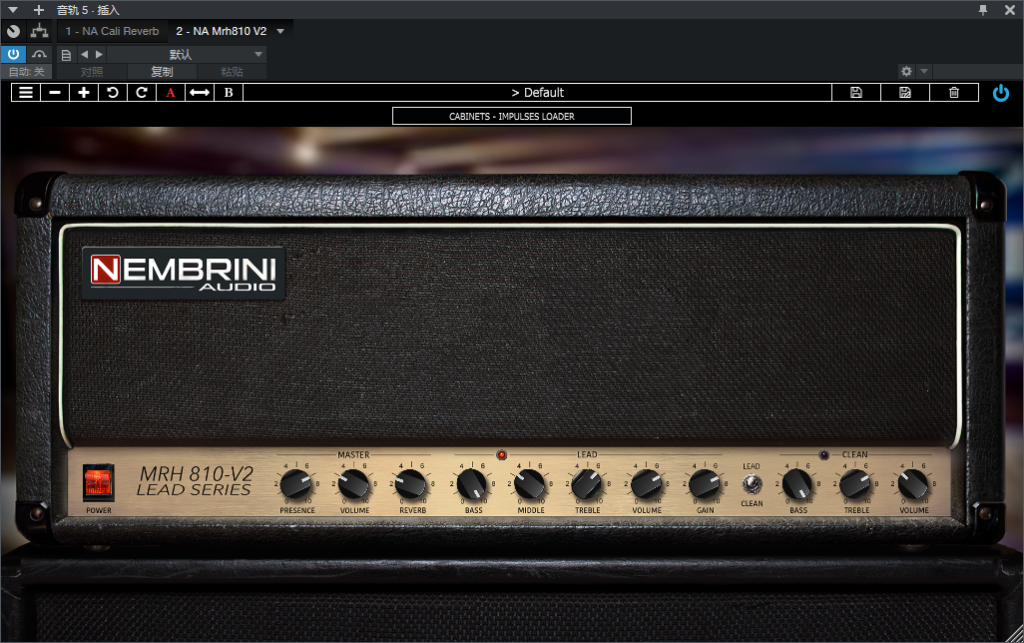Click the Master VOLUME knob
The image size is (1024, 643).
354,484
